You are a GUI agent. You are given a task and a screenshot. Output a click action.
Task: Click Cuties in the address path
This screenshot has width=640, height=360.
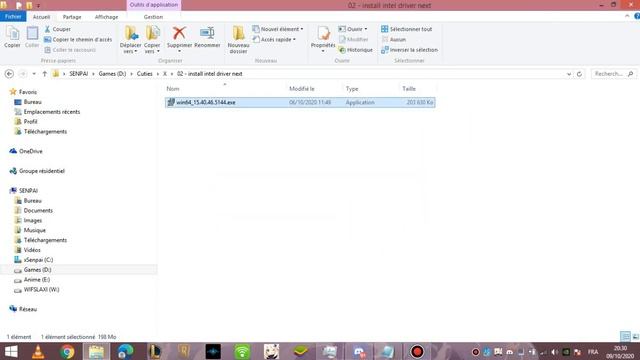144,74
